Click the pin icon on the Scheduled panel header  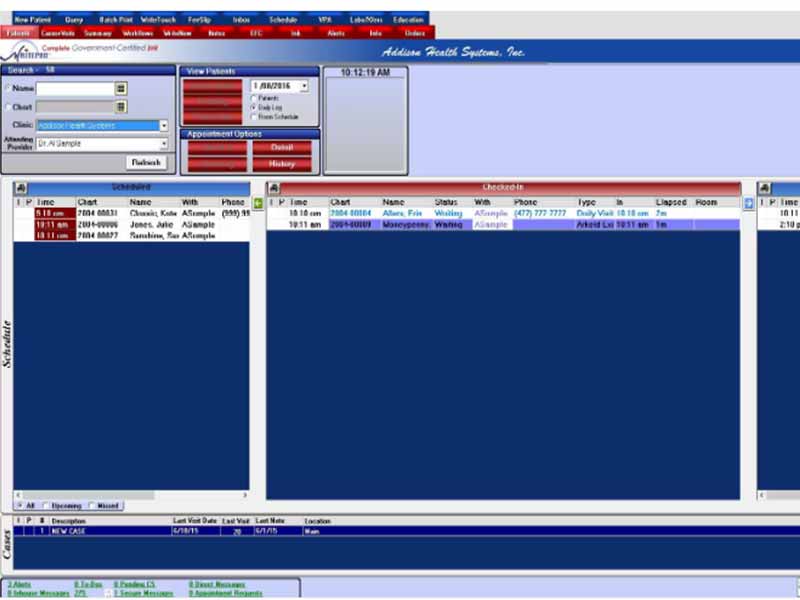21,188
